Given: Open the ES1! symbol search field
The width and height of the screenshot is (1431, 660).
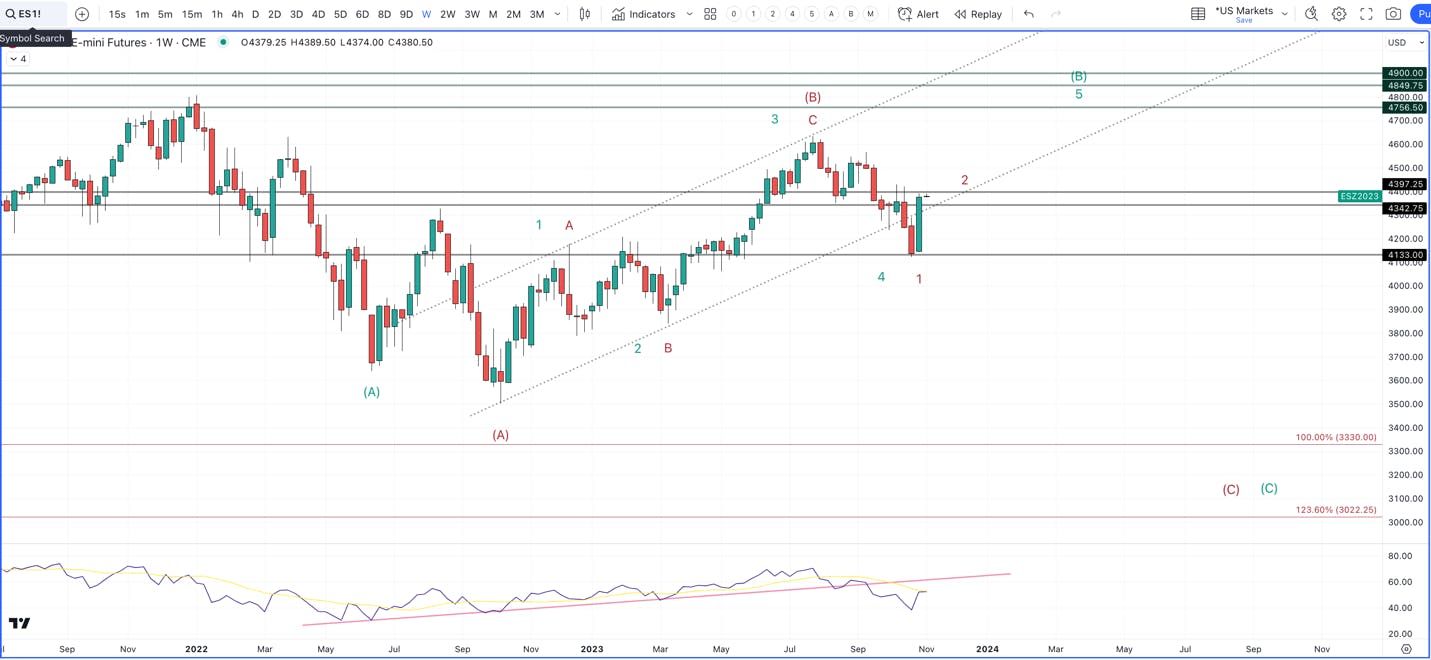Looking at the screenshot, I should coord(33,14).
